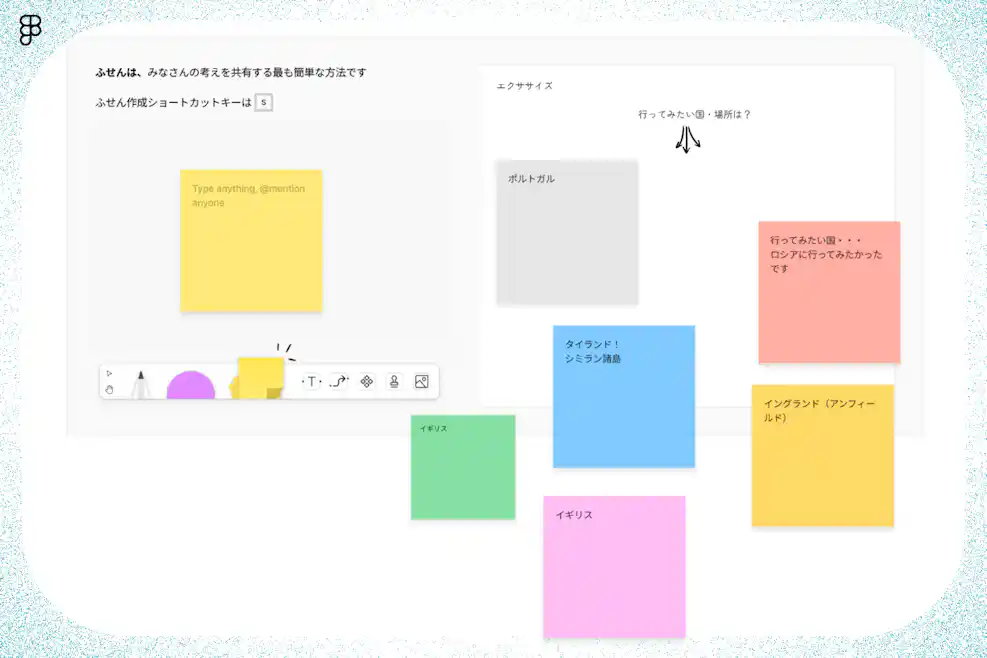Switch to the hand tool

pyautogui.click(x=110, y=390)
